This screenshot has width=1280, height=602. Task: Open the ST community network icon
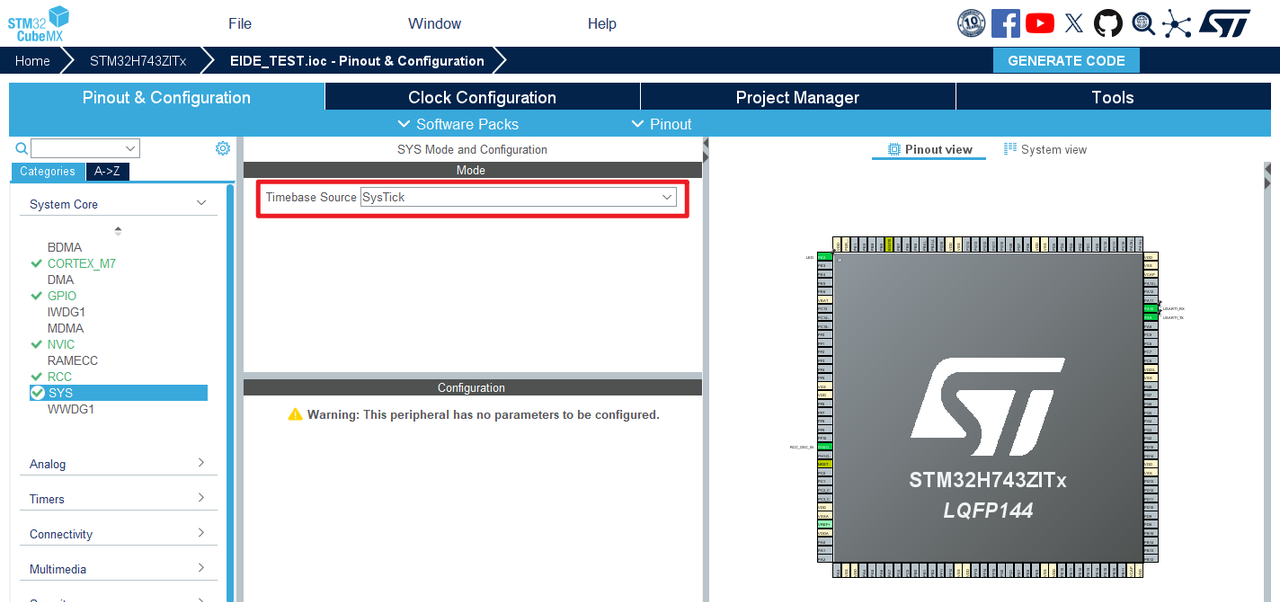(1176, 23)
